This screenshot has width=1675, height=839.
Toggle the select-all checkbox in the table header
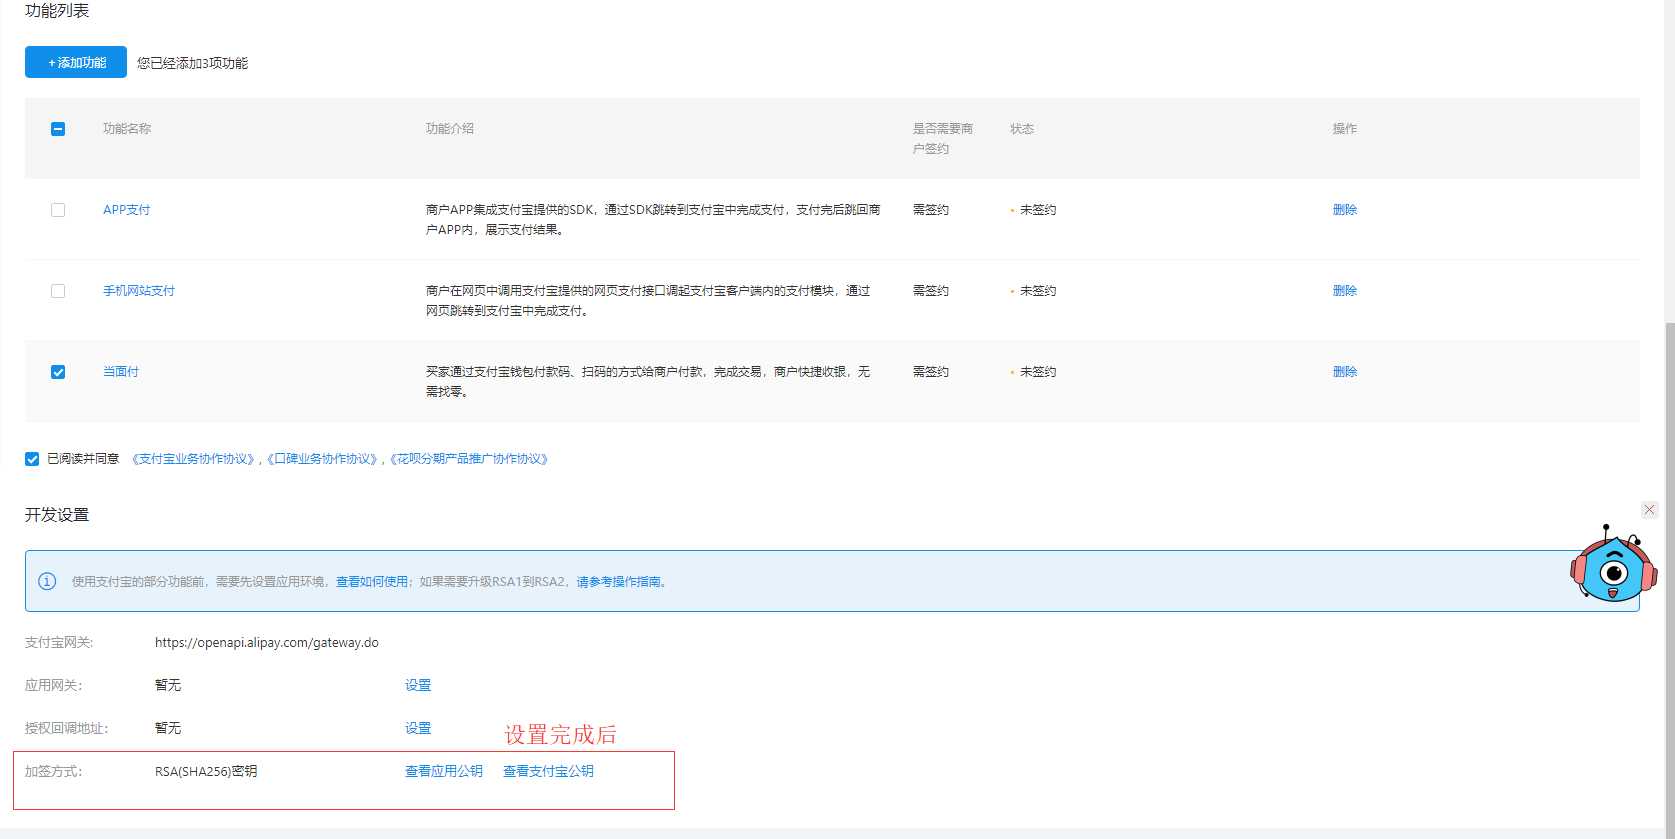click(58, 129)
